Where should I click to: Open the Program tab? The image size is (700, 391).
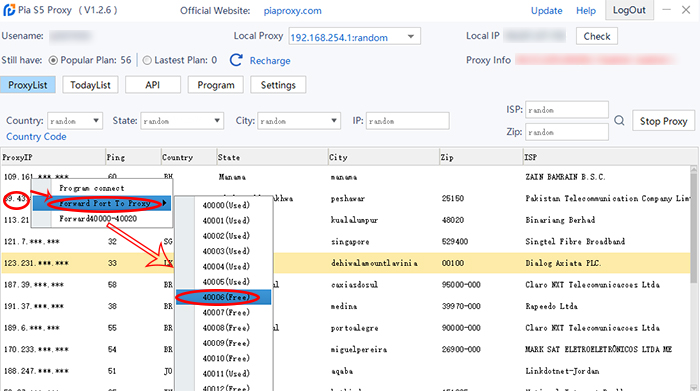click(x=216, y=85)
